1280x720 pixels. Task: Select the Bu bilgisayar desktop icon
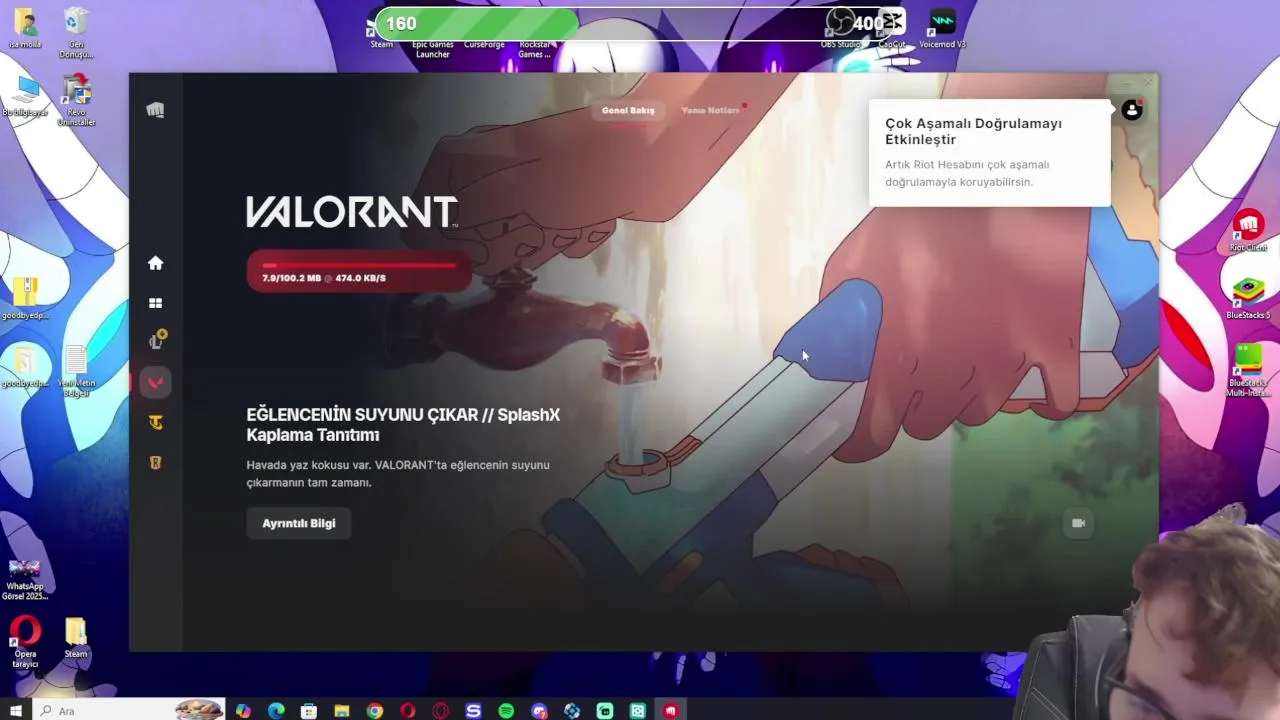25,97
